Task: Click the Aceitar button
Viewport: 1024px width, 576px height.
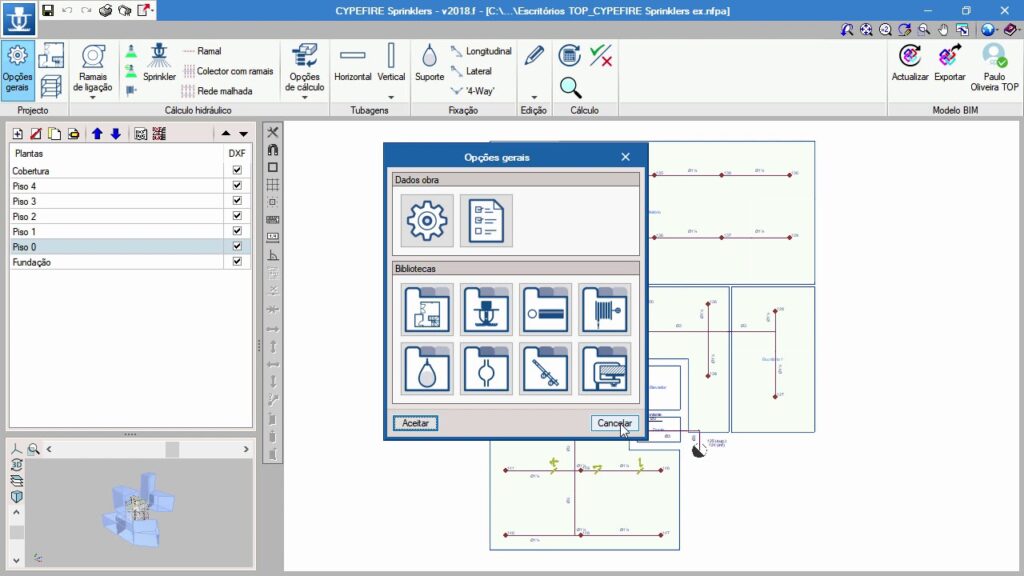Action: 415,424
